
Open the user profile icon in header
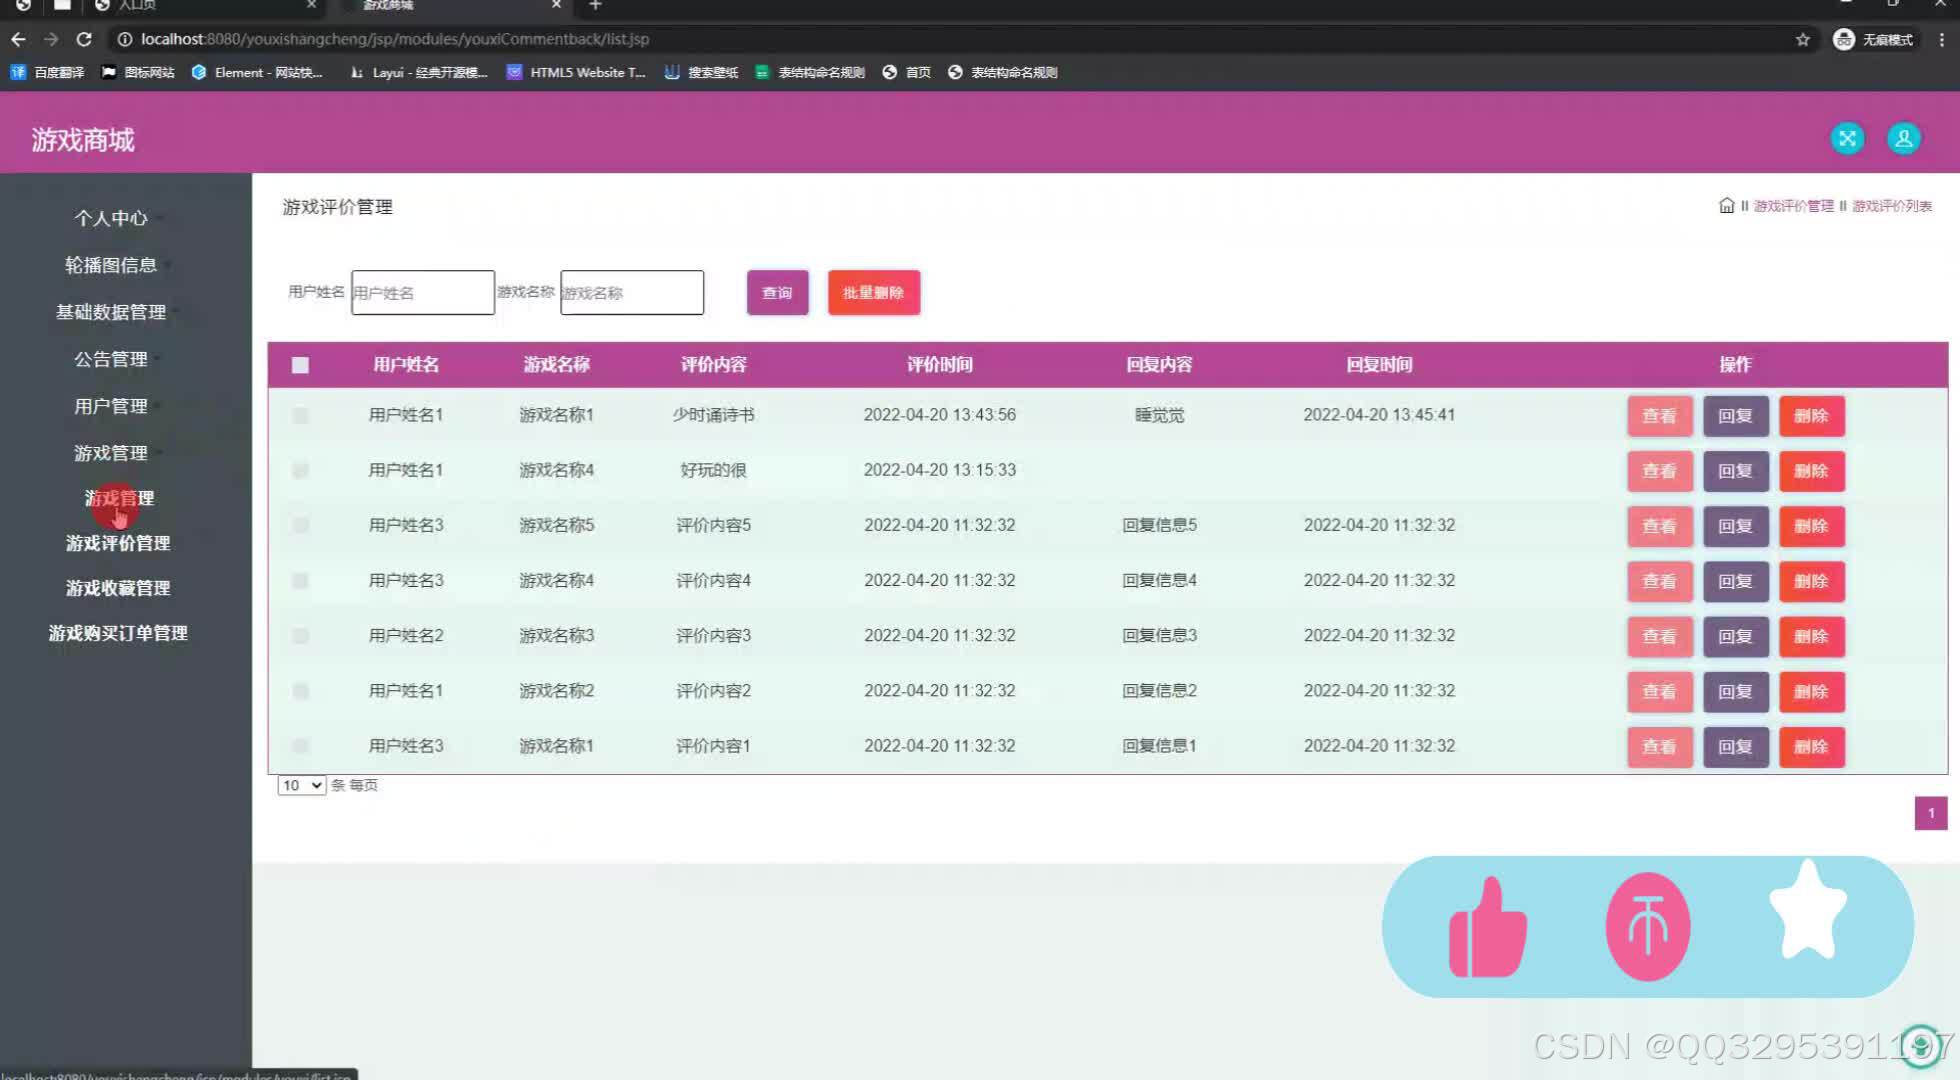(x=1904, y=139)
